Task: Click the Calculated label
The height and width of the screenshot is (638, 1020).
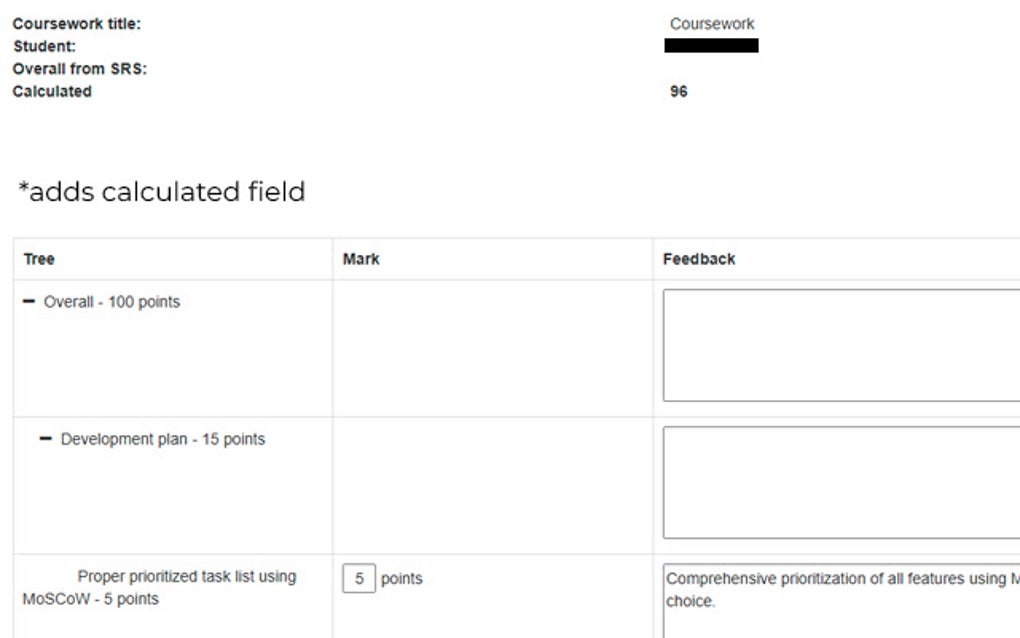Action: click(x=52, y=91)
